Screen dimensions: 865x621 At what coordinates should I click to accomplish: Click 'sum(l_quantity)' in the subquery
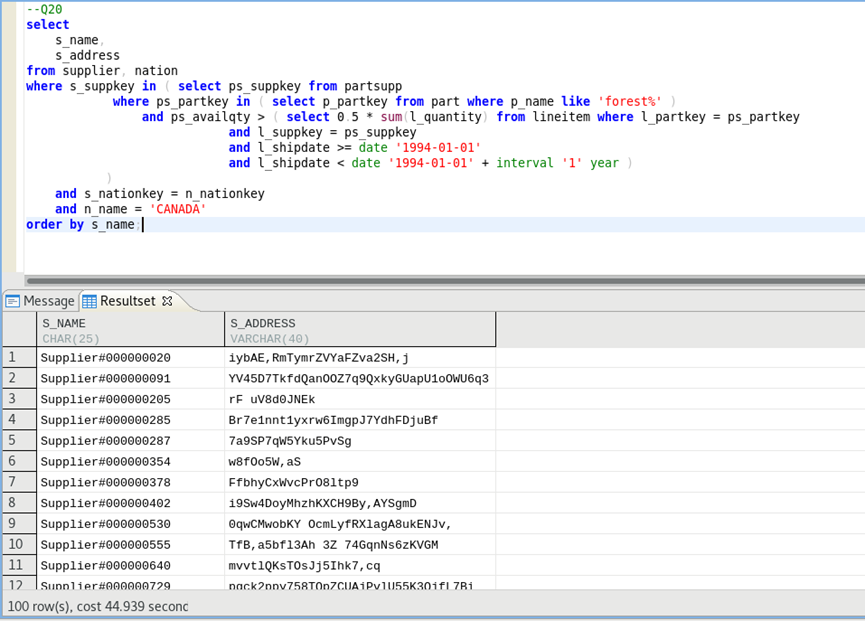click(434, 117)
